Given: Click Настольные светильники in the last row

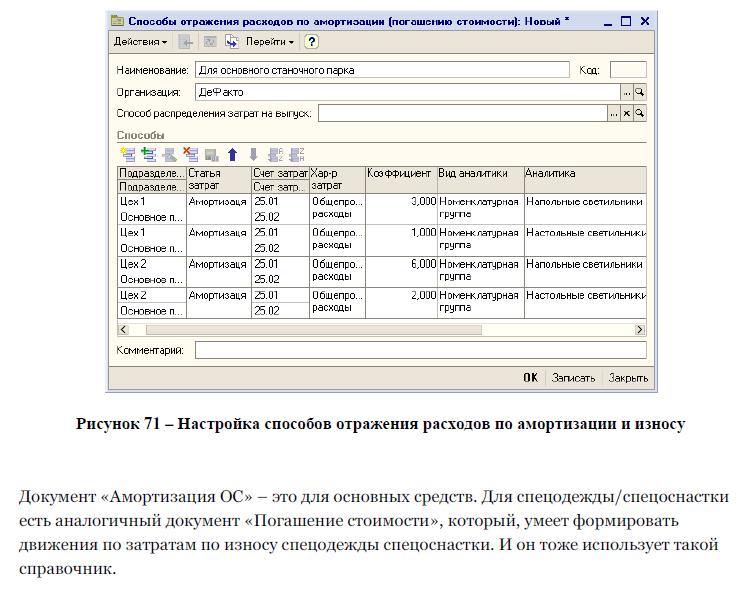Looking at the screenshot, I should [586, 295].
